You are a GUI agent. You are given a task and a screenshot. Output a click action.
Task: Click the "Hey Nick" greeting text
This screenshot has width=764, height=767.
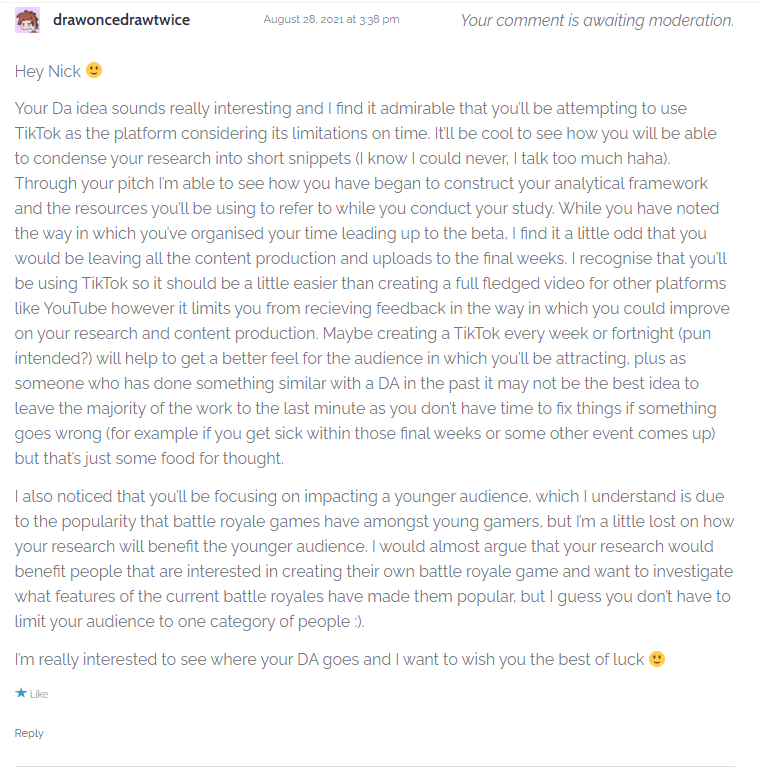coord(48,71)
